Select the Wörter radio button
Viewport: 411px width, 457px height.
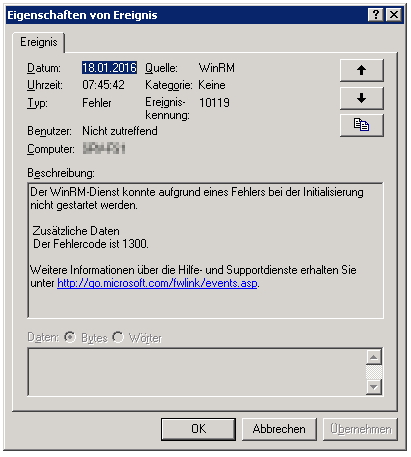coord(118,337)
